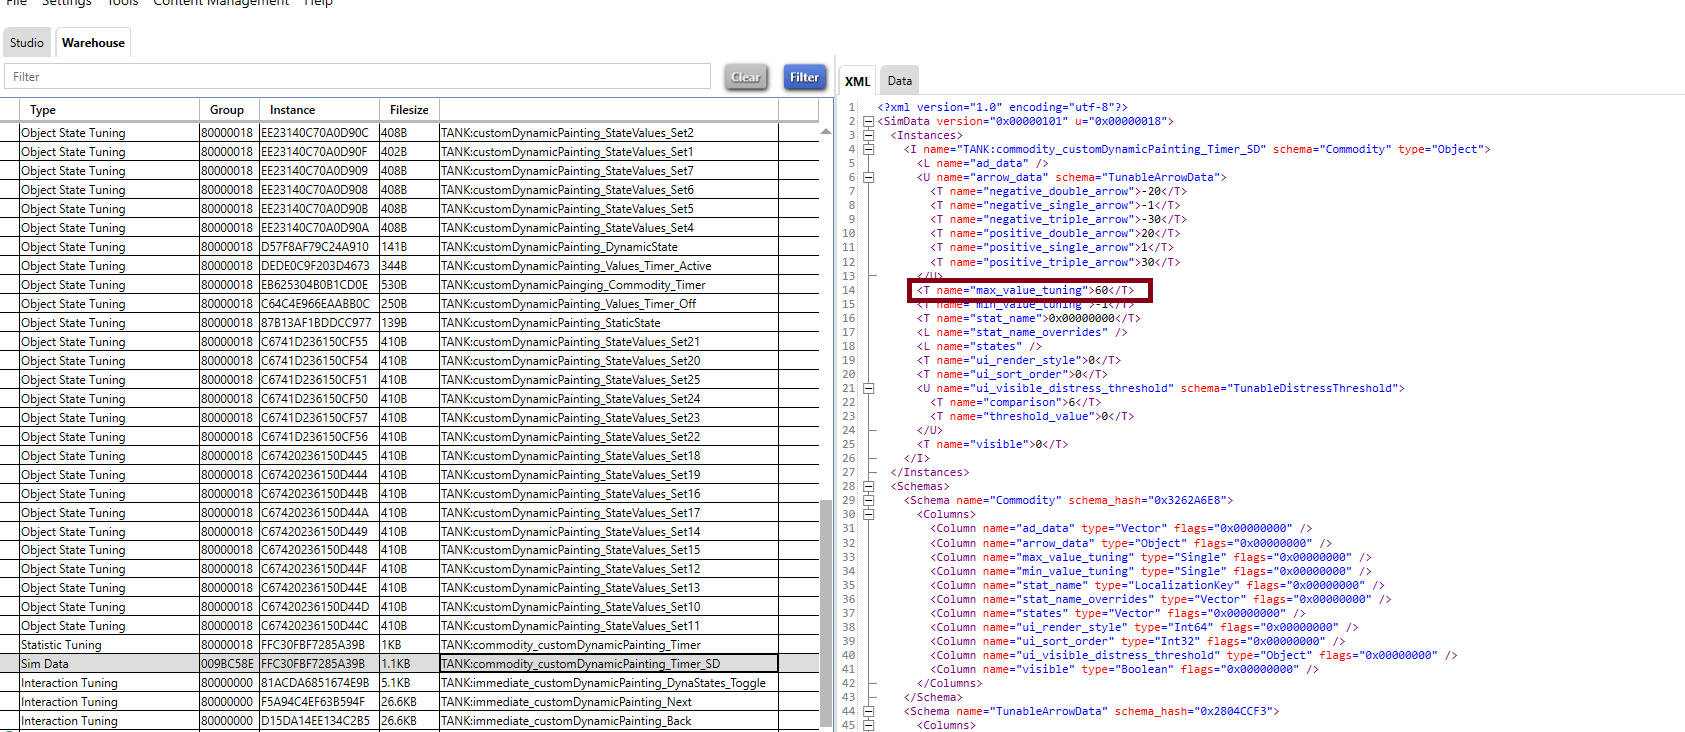Open the Data tab
The width and height of the screenshot is (1685, 732).
point(899,81)
